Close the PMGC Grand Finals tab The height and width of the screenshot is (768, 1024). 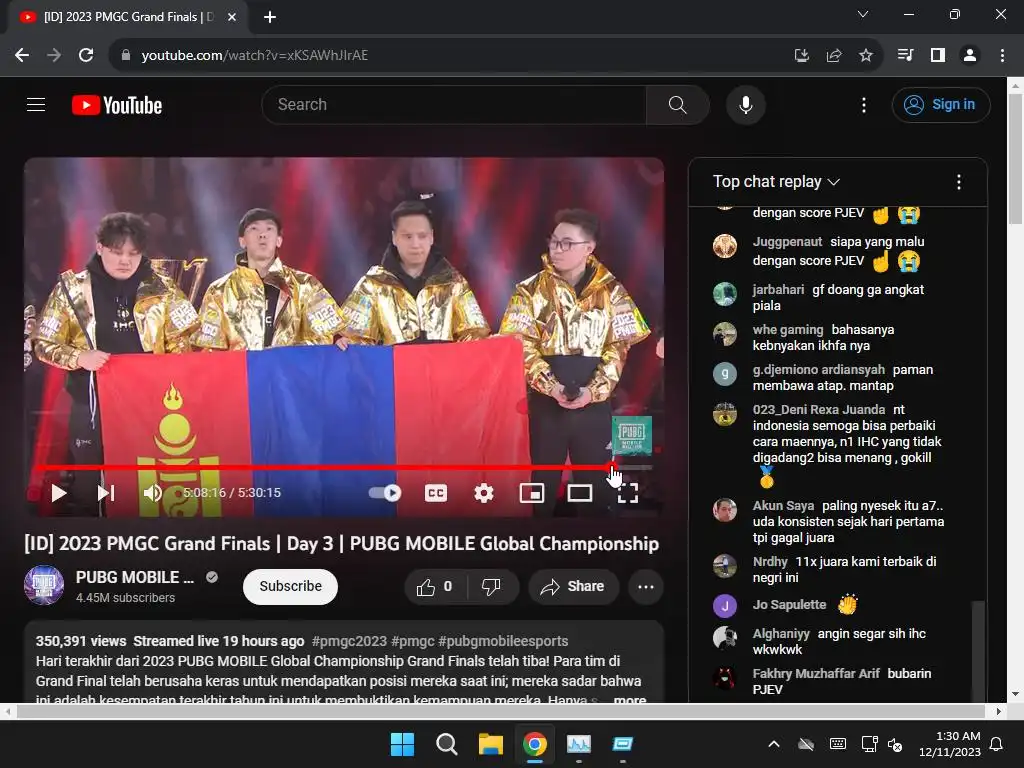(232, 18)
